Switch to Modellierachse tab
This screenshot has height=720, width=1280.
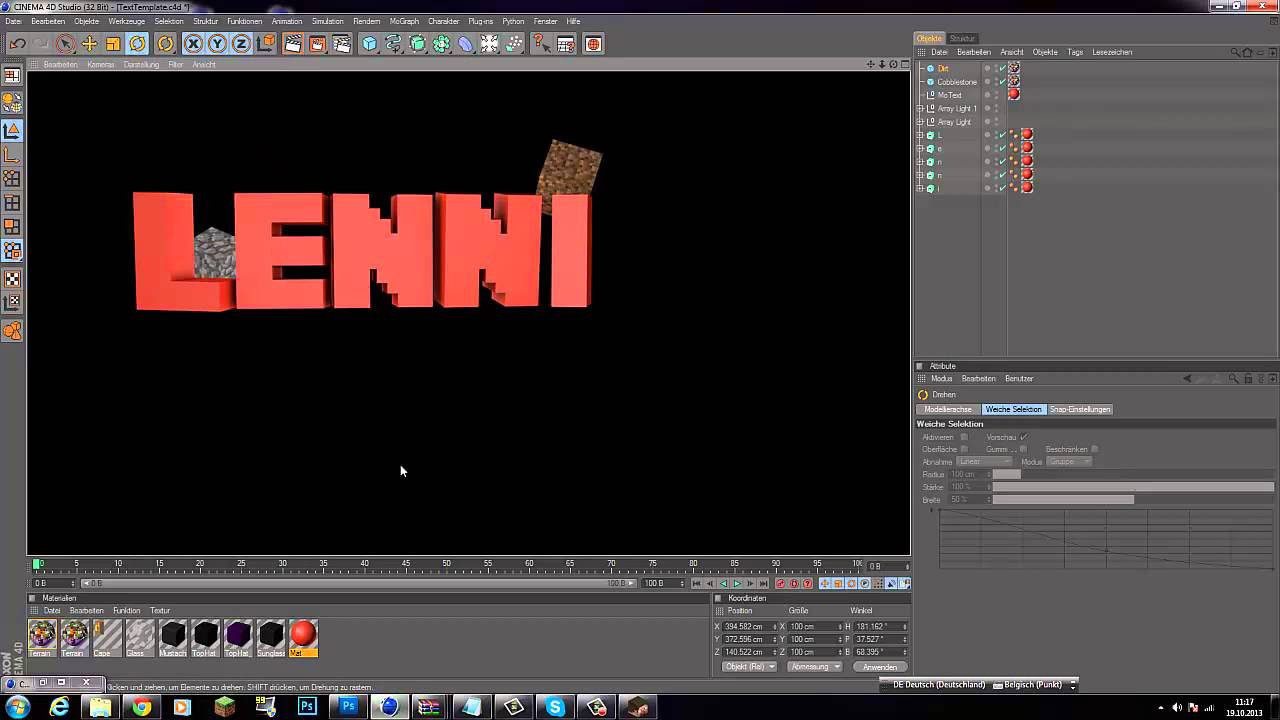(948, 409)
